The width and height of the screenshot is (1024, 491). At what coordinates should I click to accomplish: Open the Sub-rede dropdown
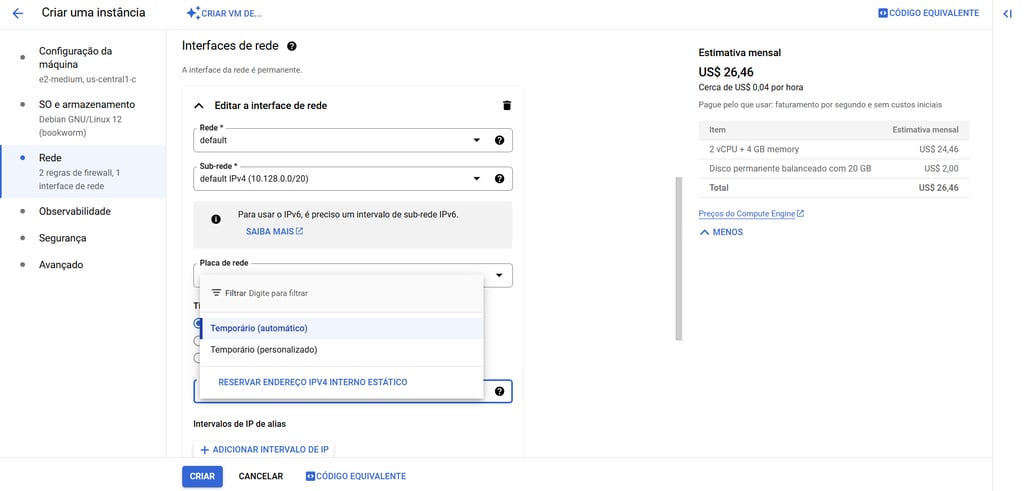(340, 179)
